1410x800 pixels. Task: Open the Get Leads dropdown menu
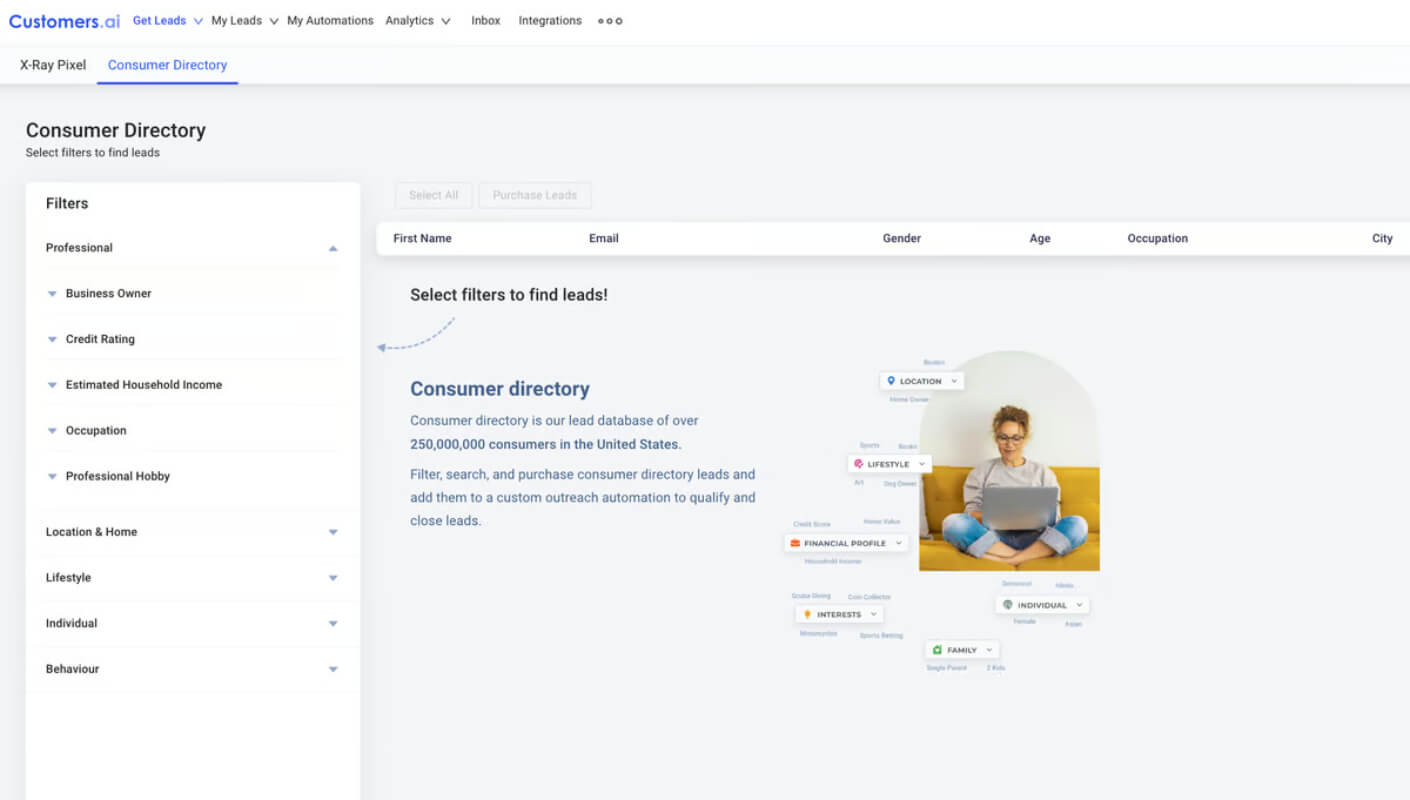click(x=168, y=21)
